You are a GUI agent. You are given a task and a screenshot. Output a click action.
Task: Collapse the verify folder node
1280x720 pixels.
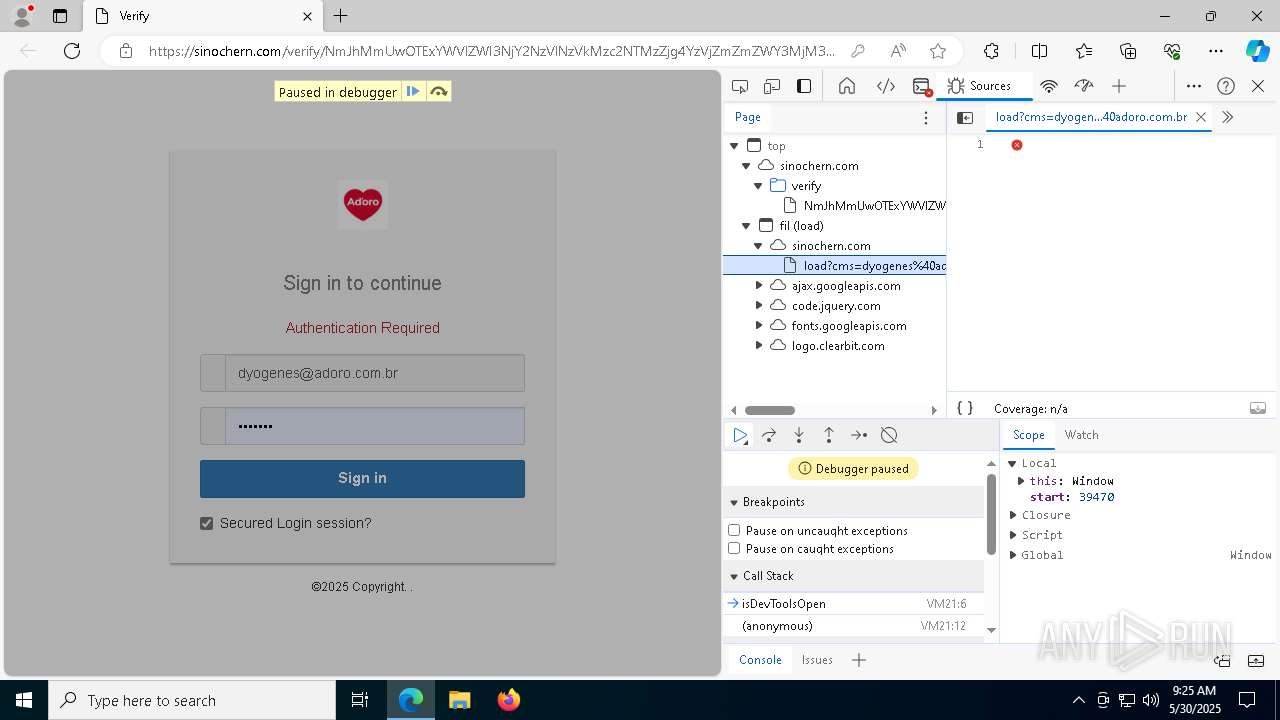[759, 186]
